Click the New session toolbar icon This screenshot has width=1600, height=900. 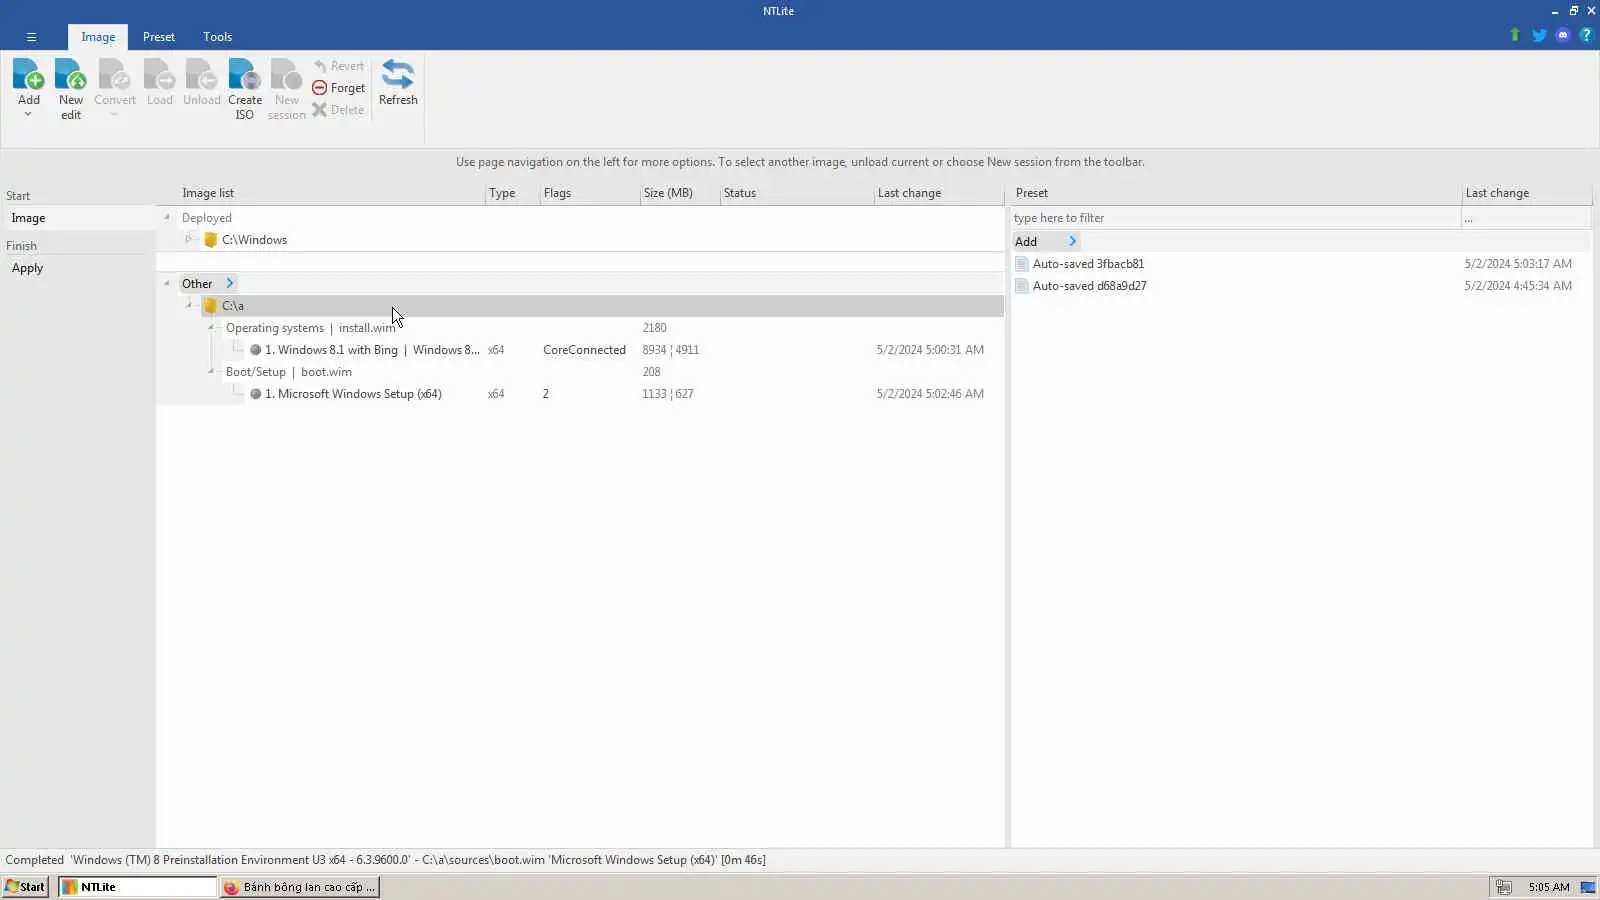286,74
